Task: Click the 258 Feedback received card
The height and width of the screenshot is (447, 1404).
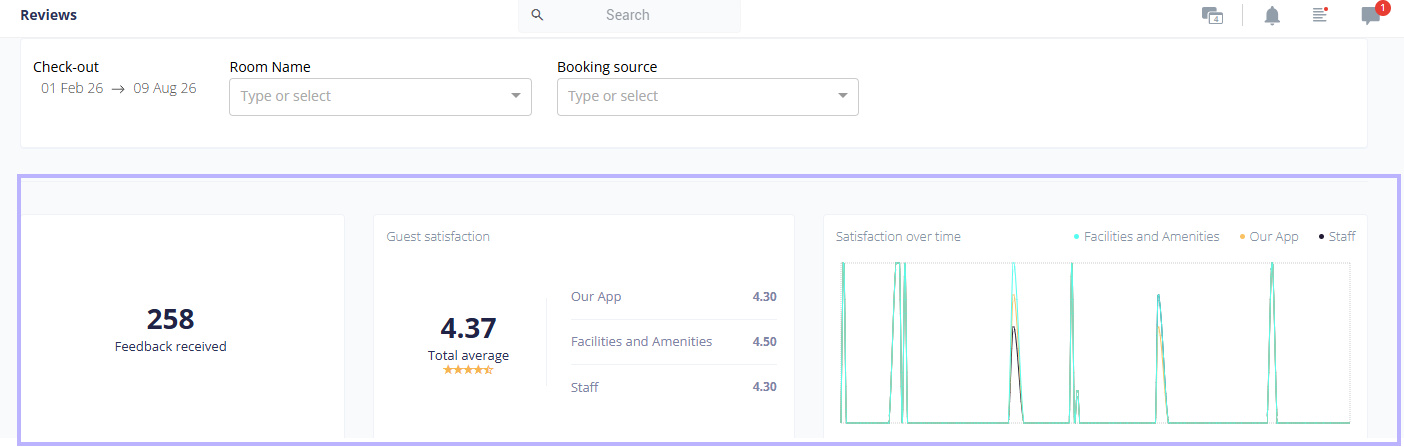Action: (183, 327)
